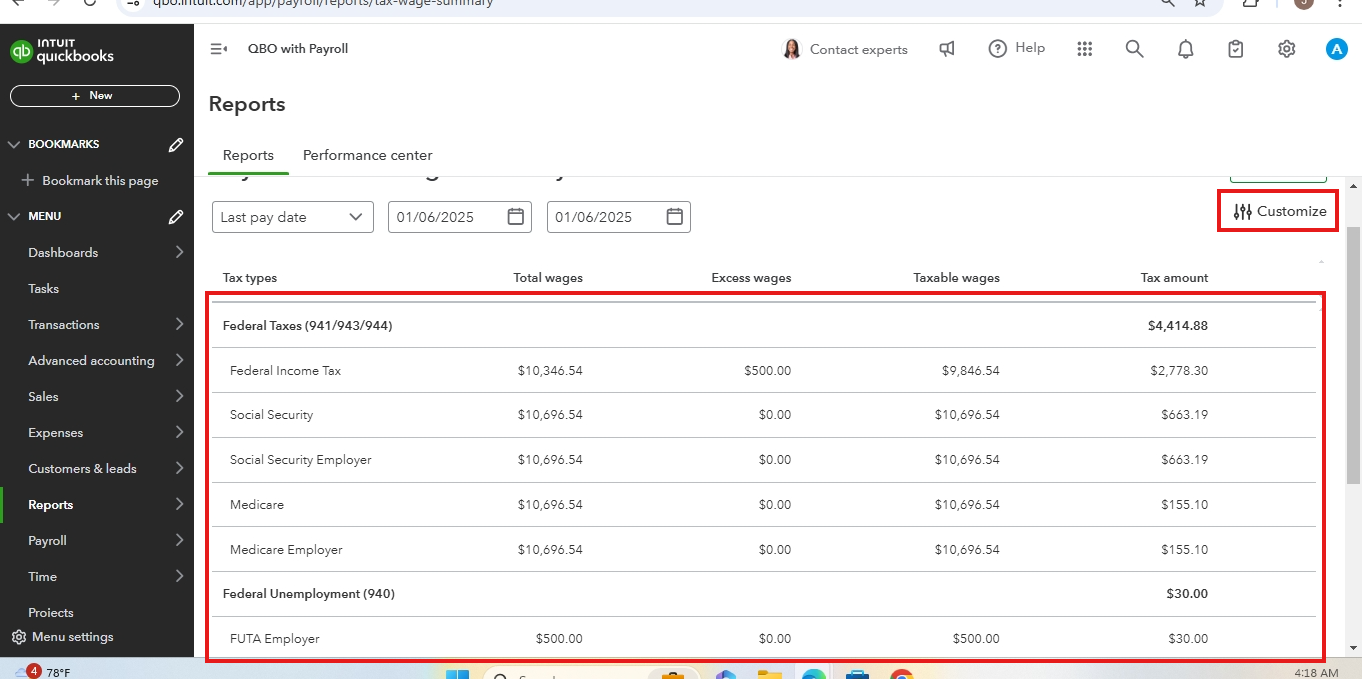Click Bookmark this page

[x=90, y=181]
